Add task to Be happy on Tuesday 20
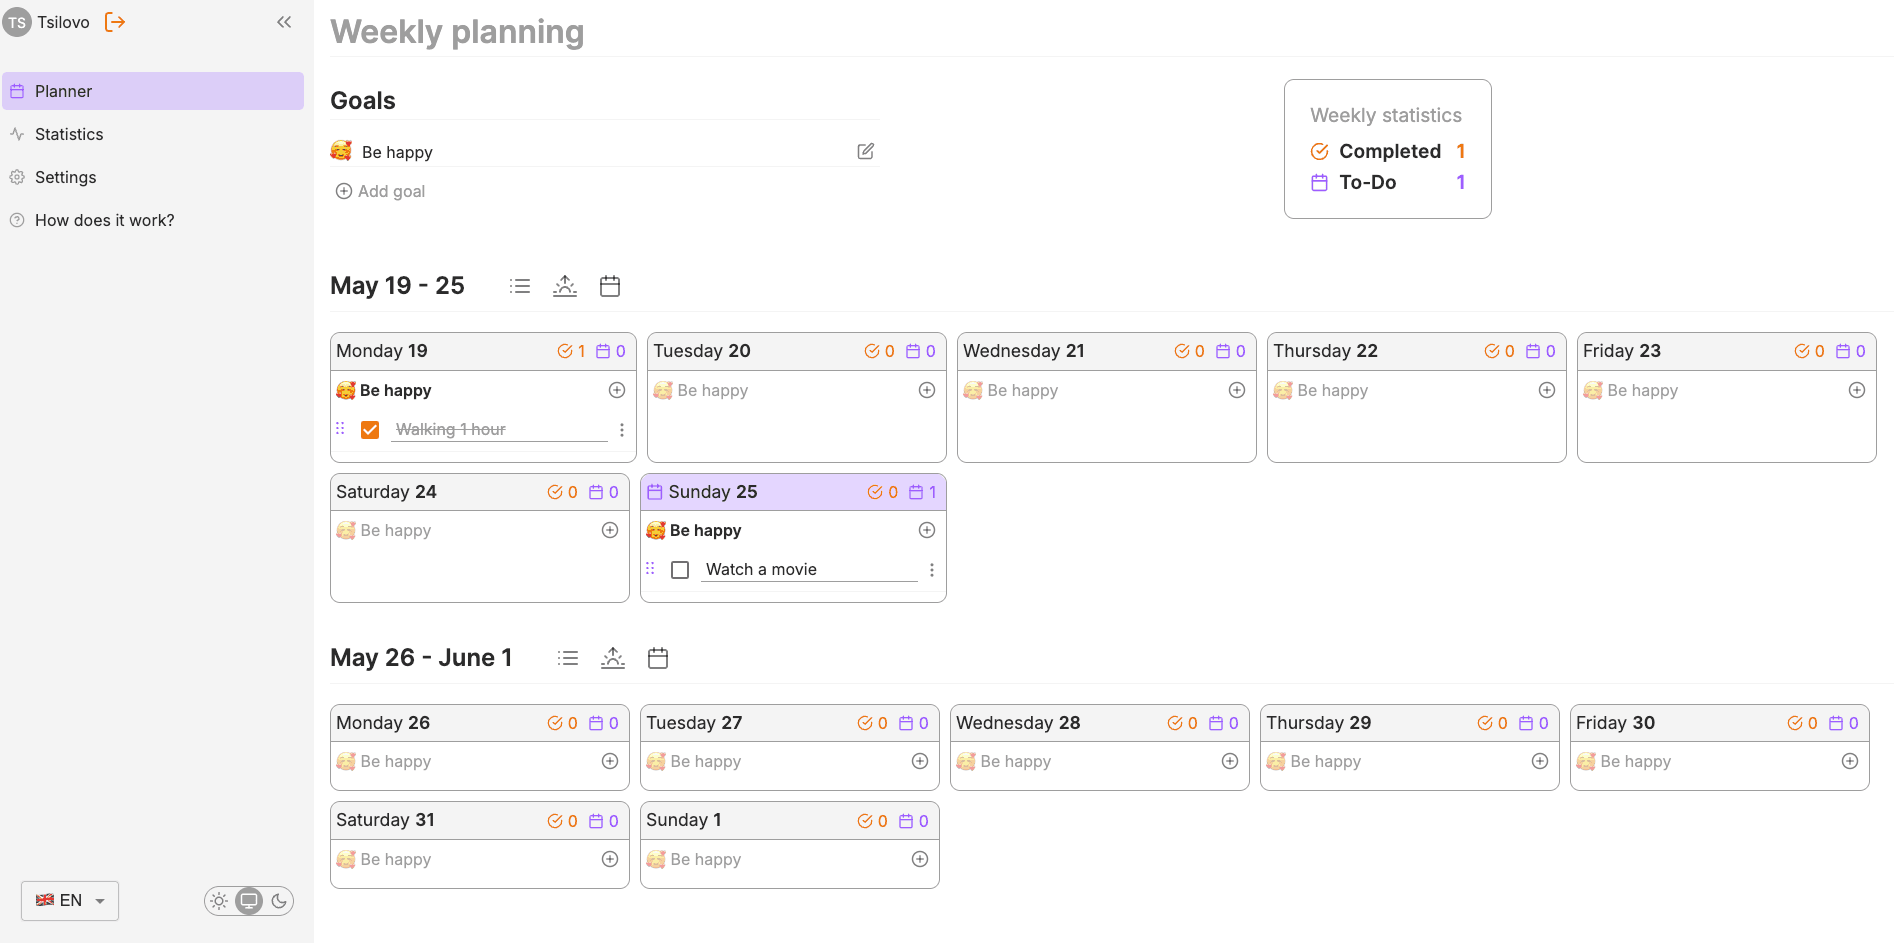Image resolution: width=1894 pixels, height=943 pixels. click(927, 390)
